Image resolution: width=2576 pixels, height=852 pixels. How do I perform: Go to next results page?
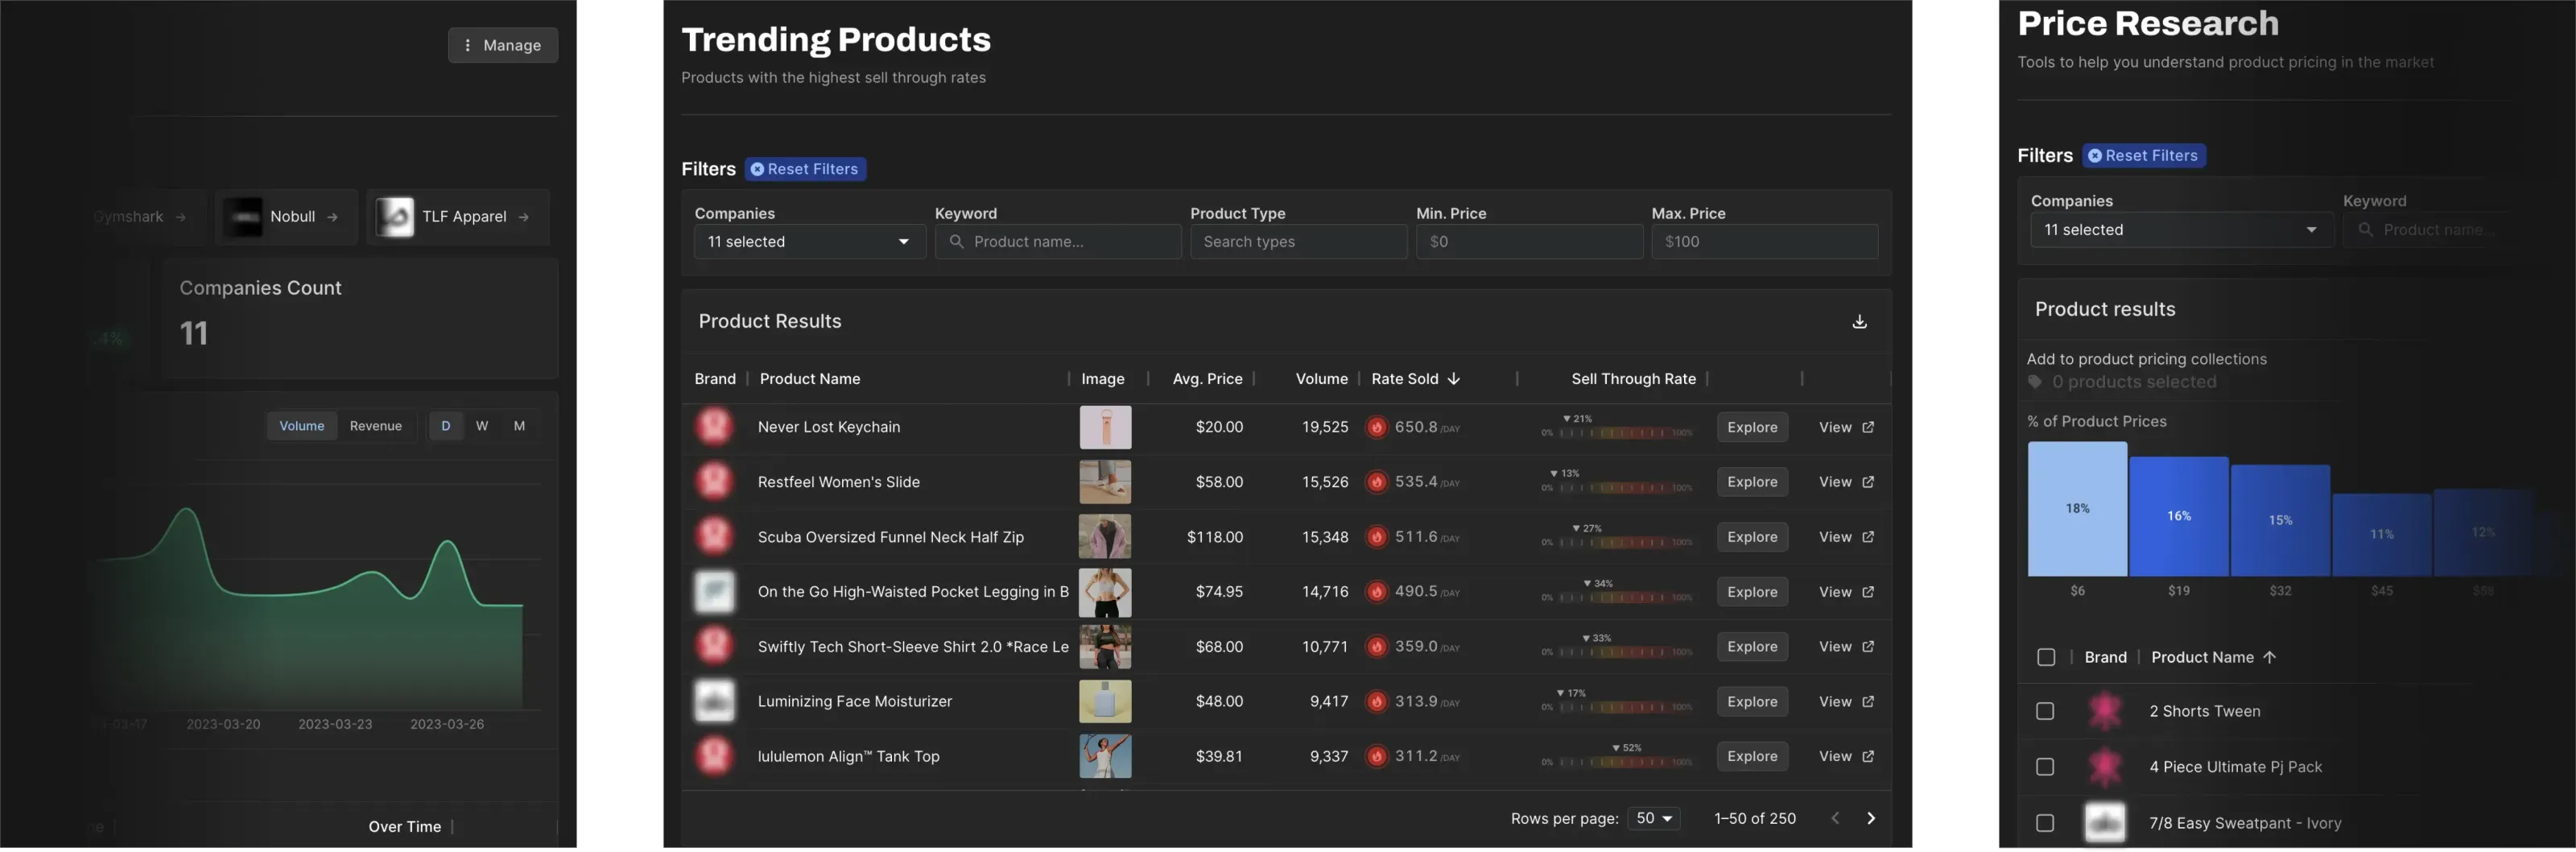[x=1870, y=820]
